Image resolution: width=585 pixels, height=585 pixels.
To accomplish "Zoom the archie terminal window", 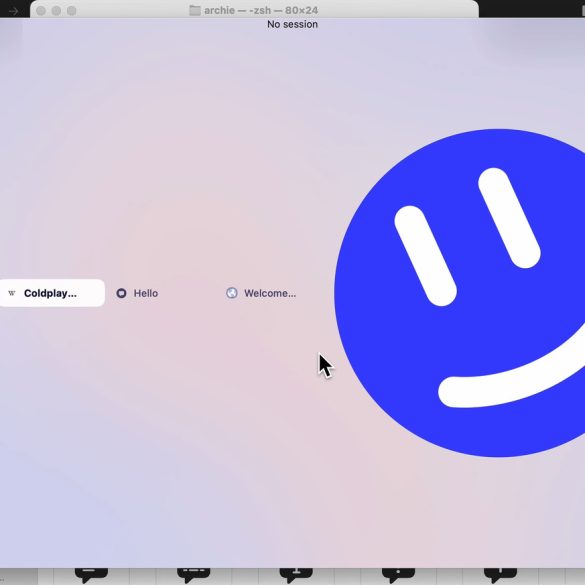I will [72, 11].
